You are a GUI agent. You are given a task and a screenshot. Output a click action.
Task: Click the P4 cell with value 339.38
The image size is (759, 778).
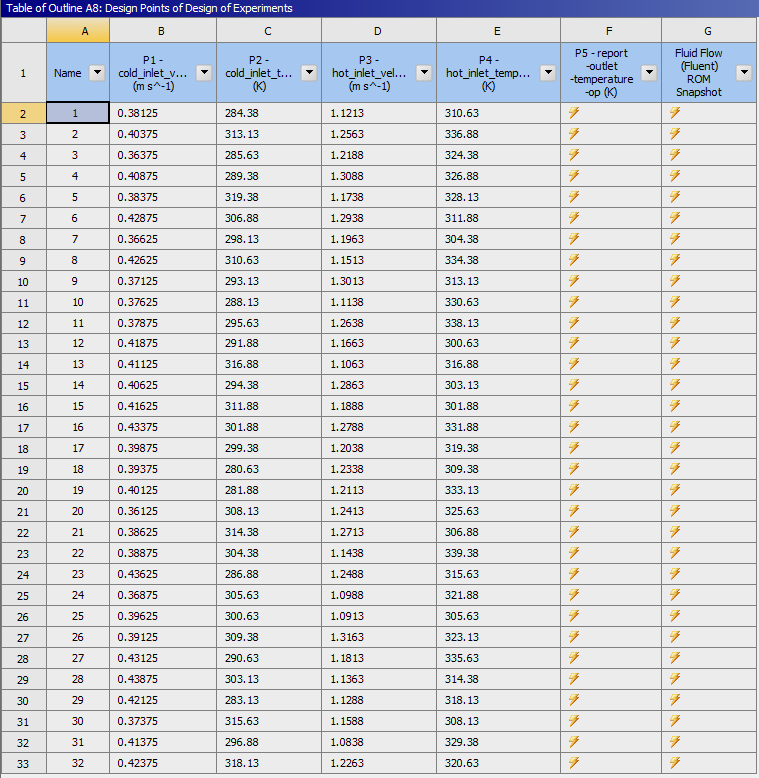pos(497,553)
